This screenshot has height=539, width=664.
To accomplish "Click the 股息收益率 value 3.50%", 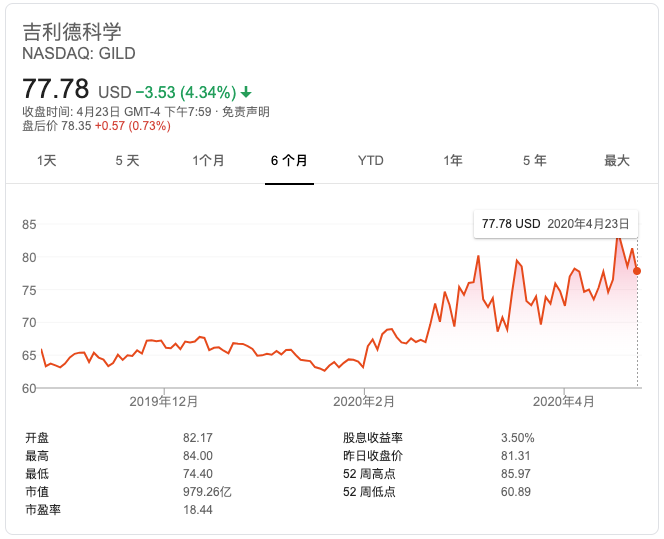I will [517, 438].
